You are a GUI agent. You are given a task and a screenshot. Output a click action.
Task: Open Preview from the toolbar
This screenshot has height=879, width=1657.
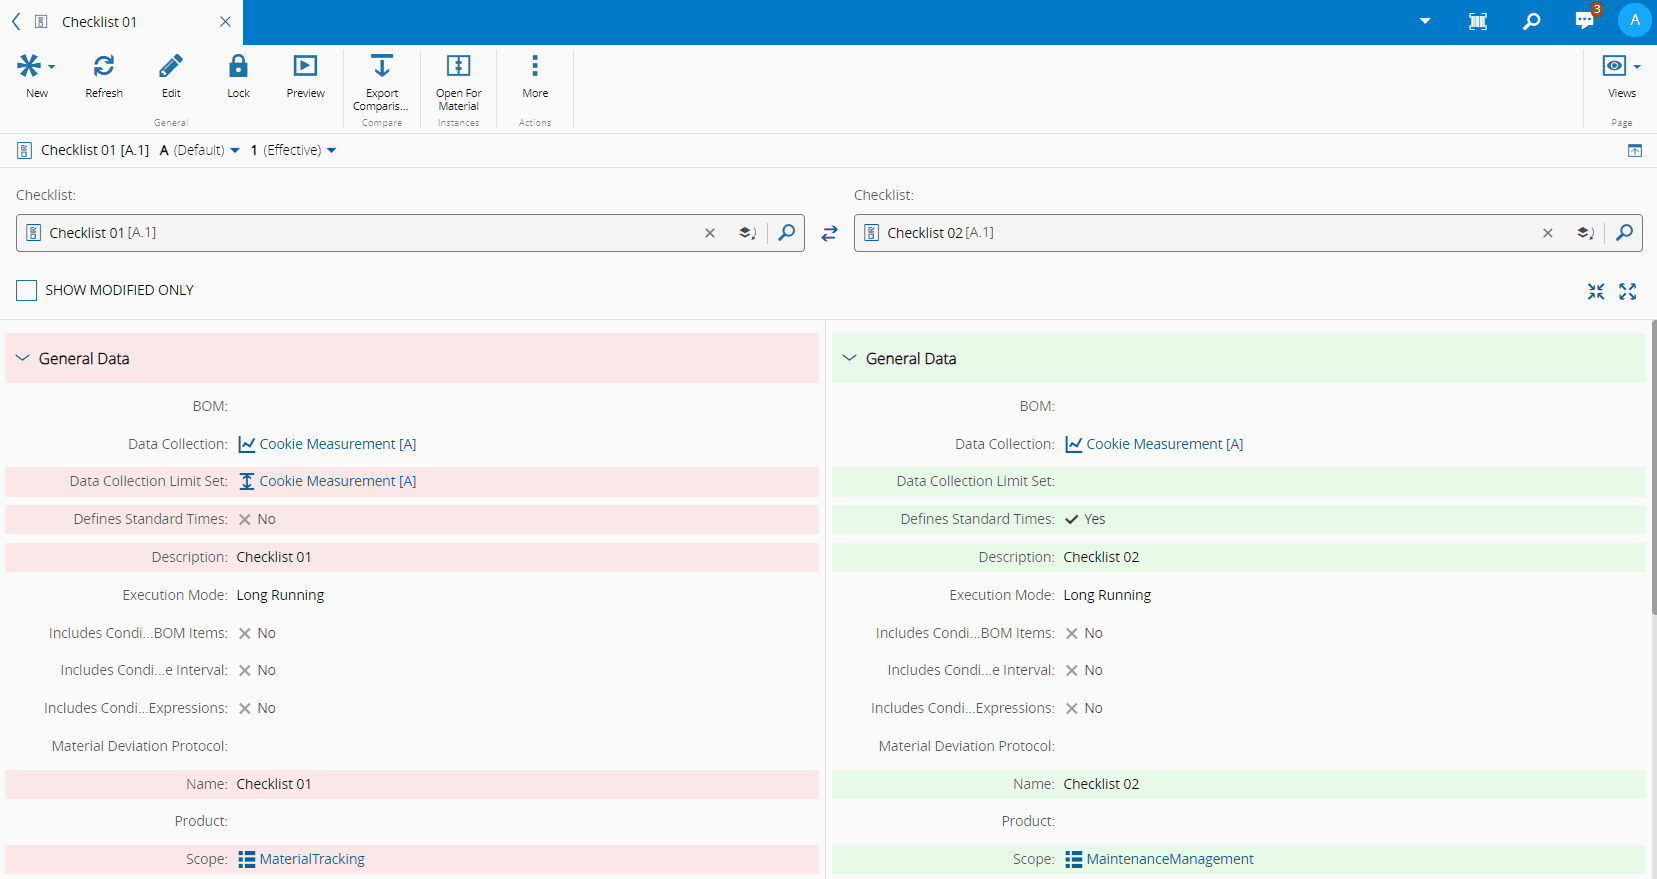tap(305, 67)
